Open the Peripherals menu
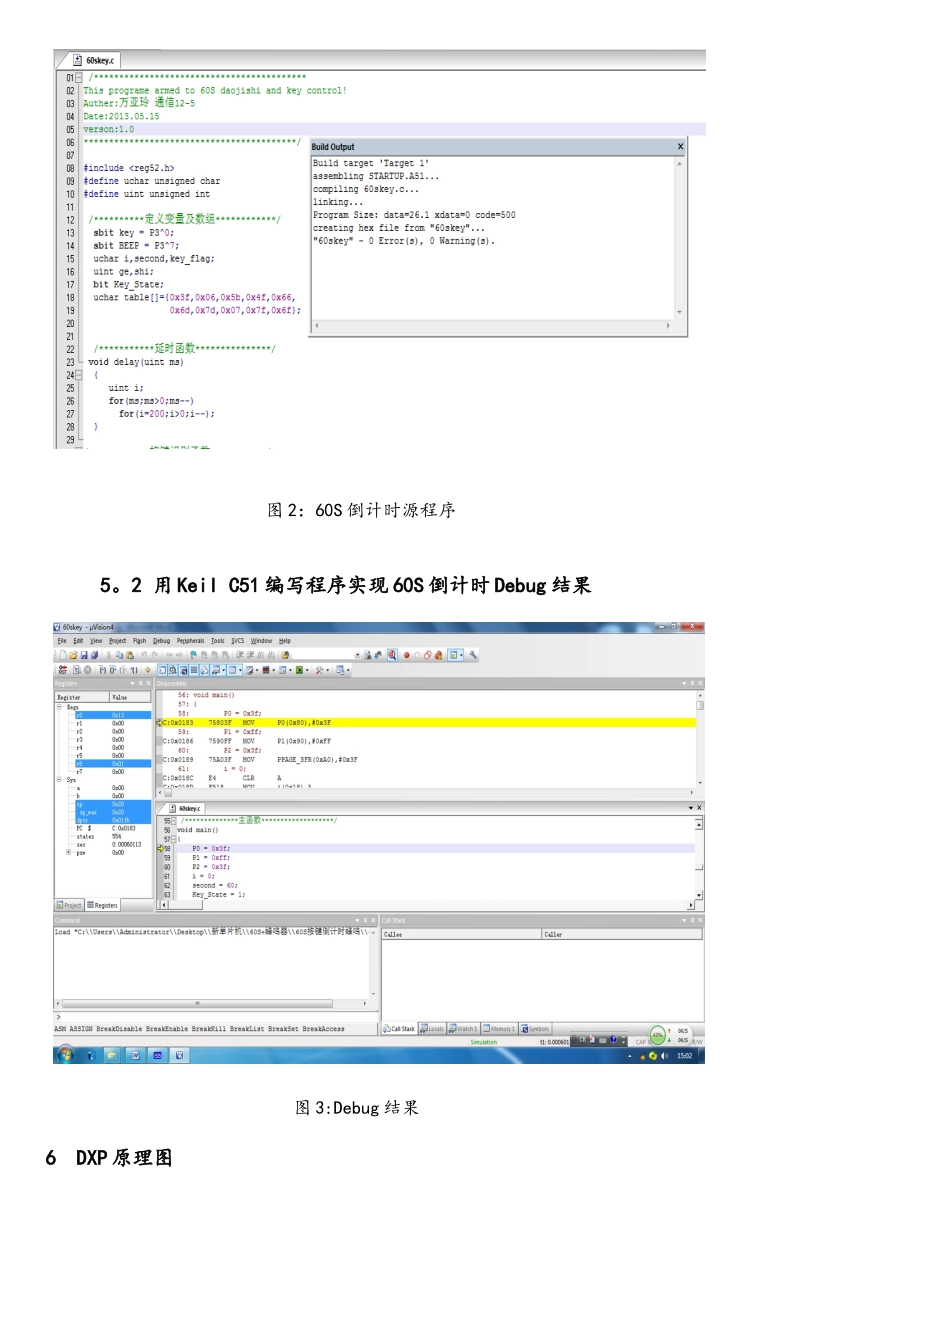The width and height of the screenshot is (950, 1344). 190,641
